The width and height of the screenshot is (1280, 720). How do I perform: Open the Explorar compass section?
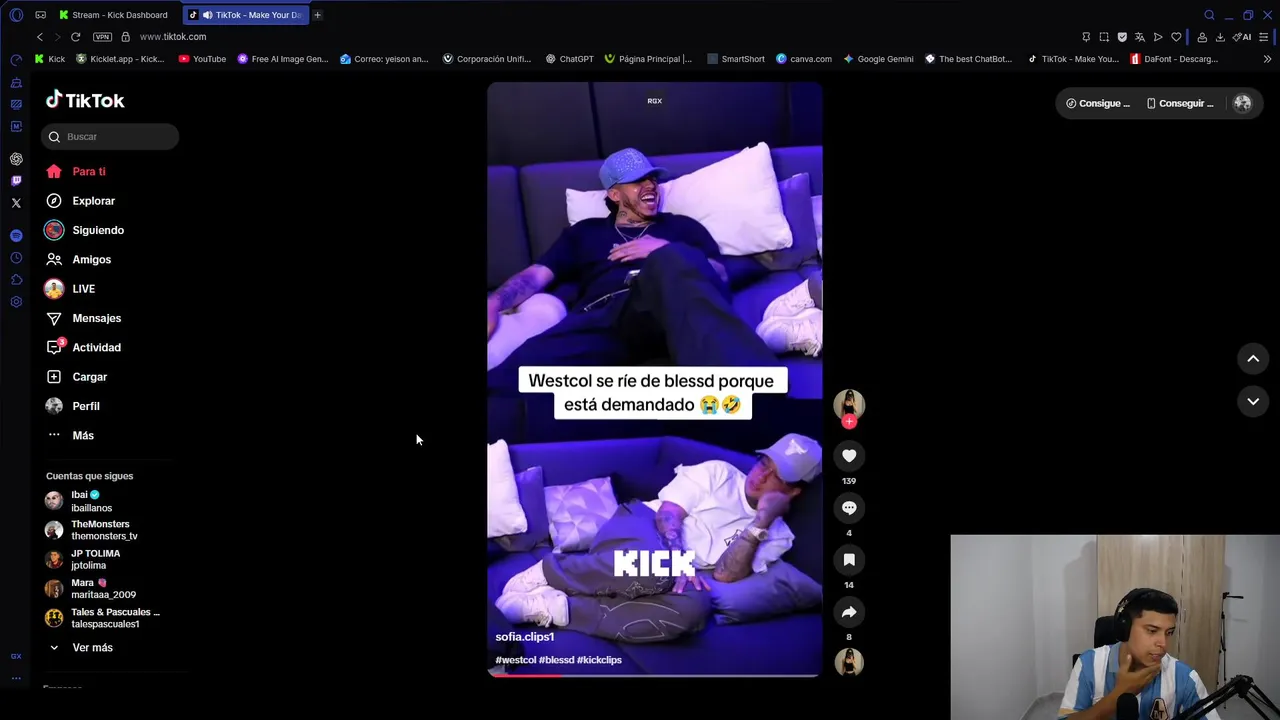click(x=80, y=201)
